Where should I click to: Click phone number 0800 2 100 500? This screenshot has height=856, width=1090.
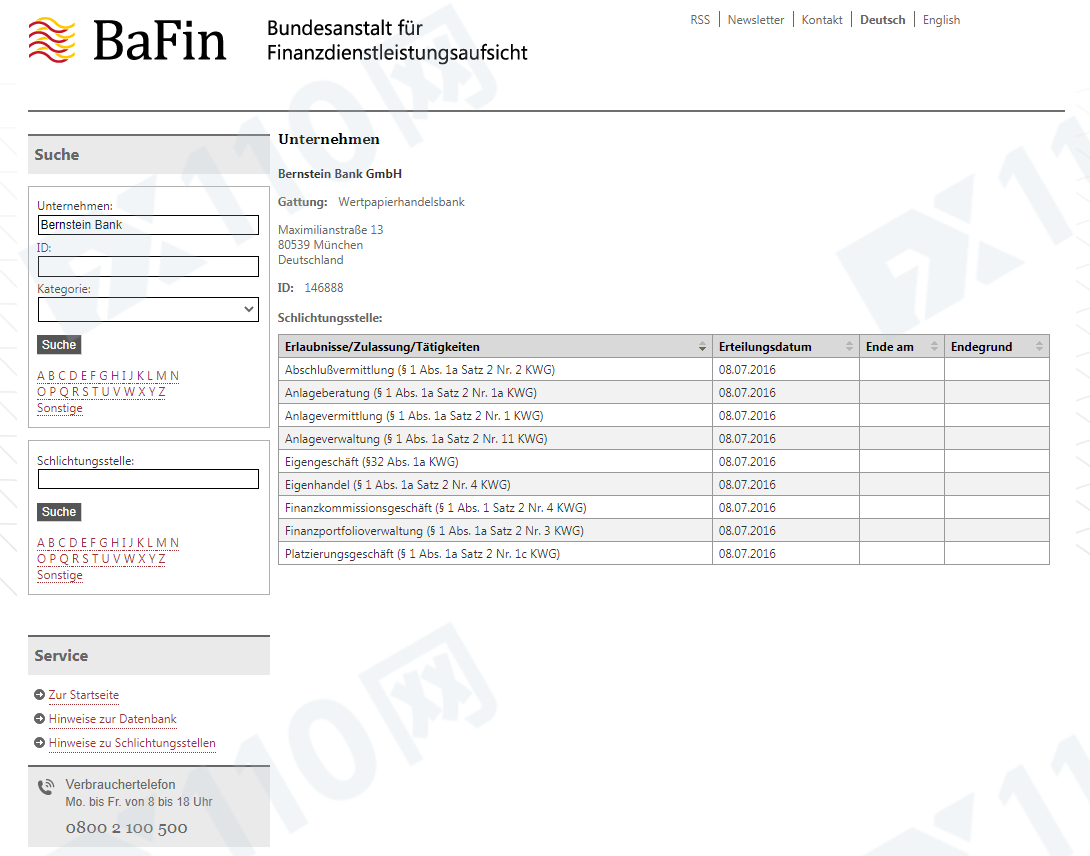click(127, 827)
